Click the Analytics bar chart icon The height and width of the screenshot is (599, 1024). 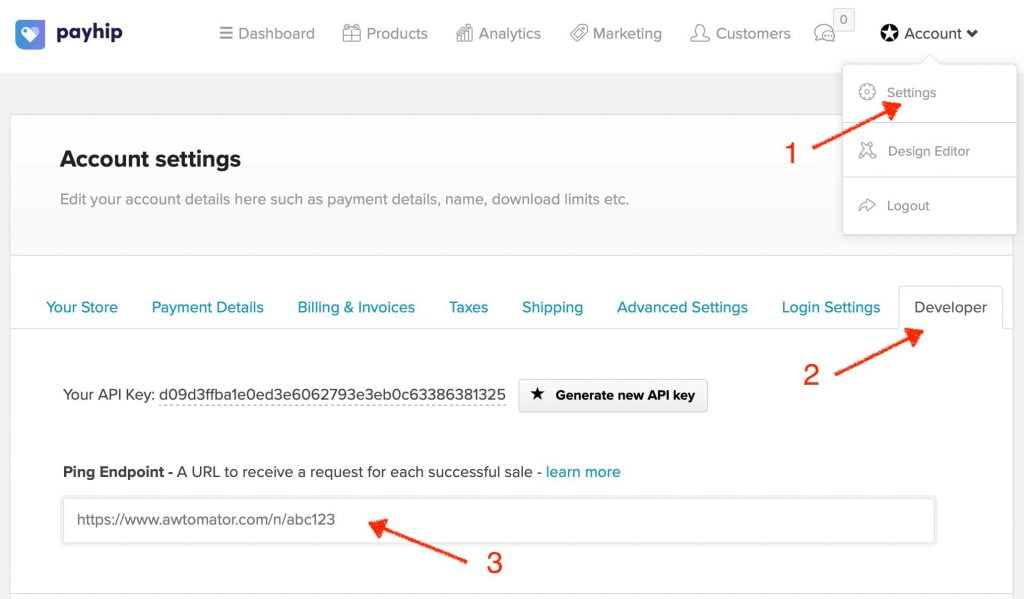click(464, 33)
